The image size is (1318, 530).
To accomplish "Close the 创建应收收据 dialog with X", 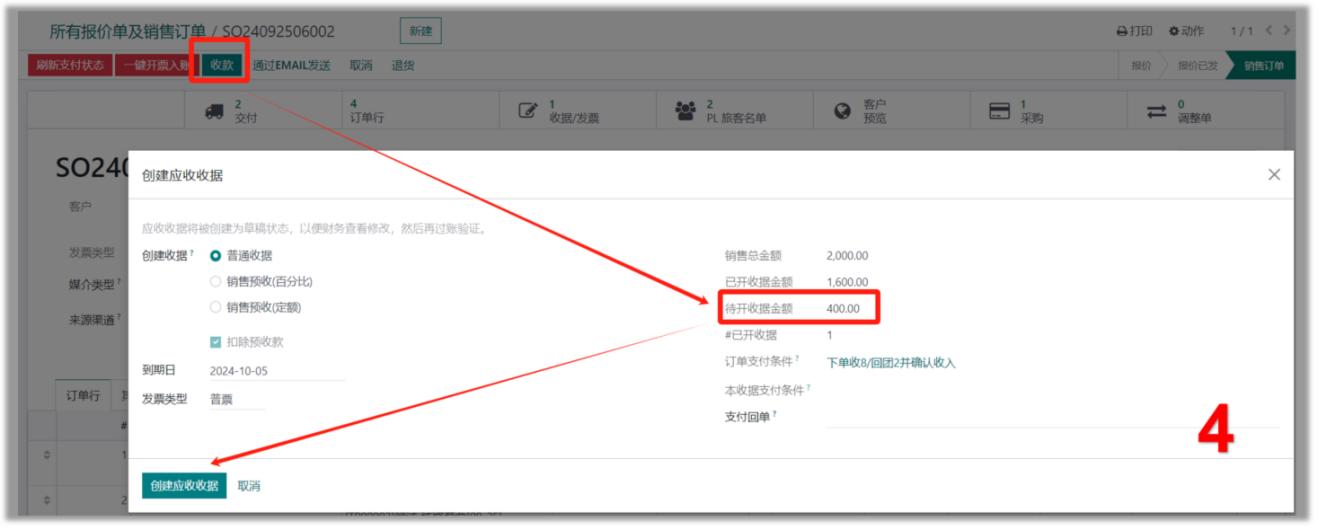I will [x=1273, y=174].
